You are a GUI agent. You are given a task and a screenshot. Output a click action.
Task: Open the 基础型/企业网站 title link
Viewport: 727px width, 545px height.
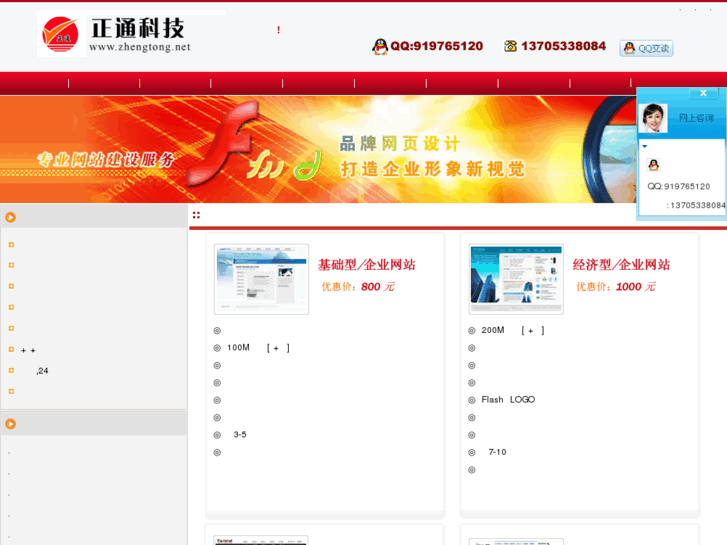[367, 265]
